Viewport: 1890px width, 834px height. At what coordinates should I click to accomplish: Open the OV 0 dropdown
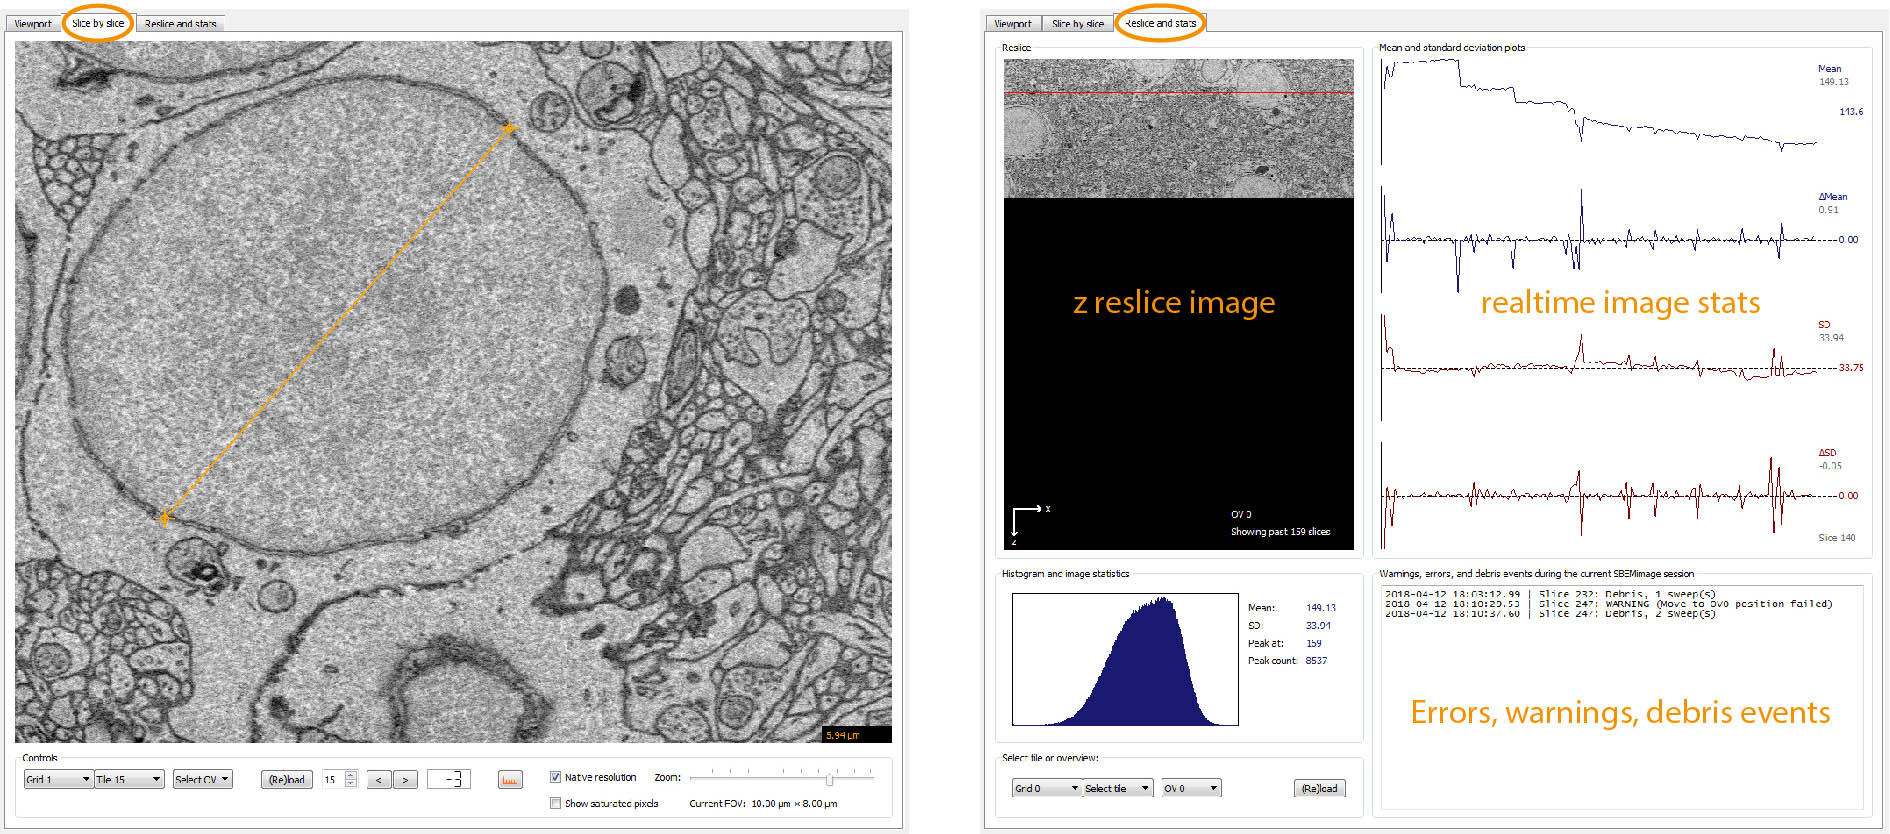pos(1191,788)
